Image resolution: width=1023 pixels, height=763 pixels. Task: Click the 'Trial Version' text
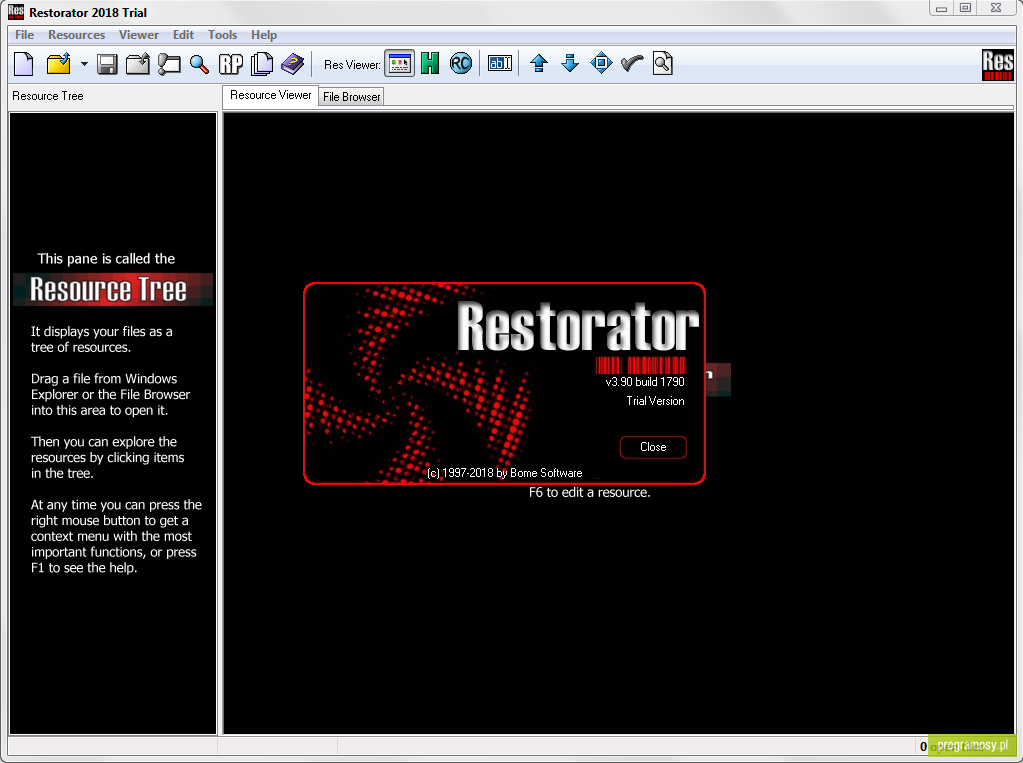click(655, 401)
